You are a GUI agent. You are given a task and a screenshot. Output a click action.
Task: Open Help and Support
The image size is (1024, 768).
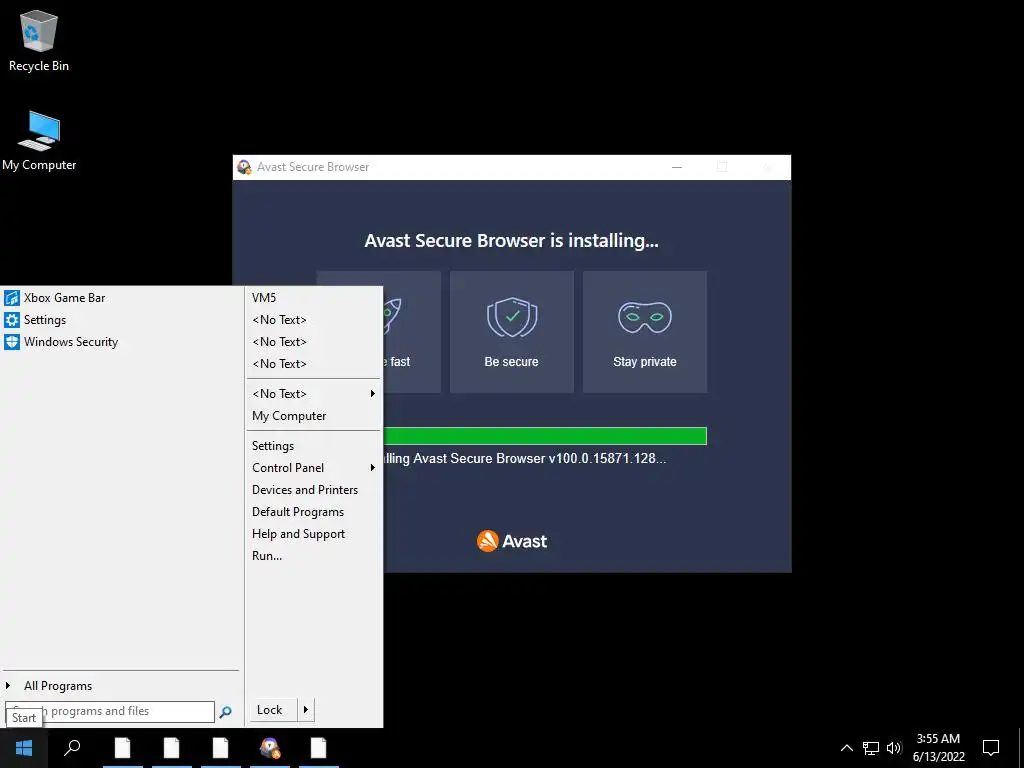(x=298, y=534)
